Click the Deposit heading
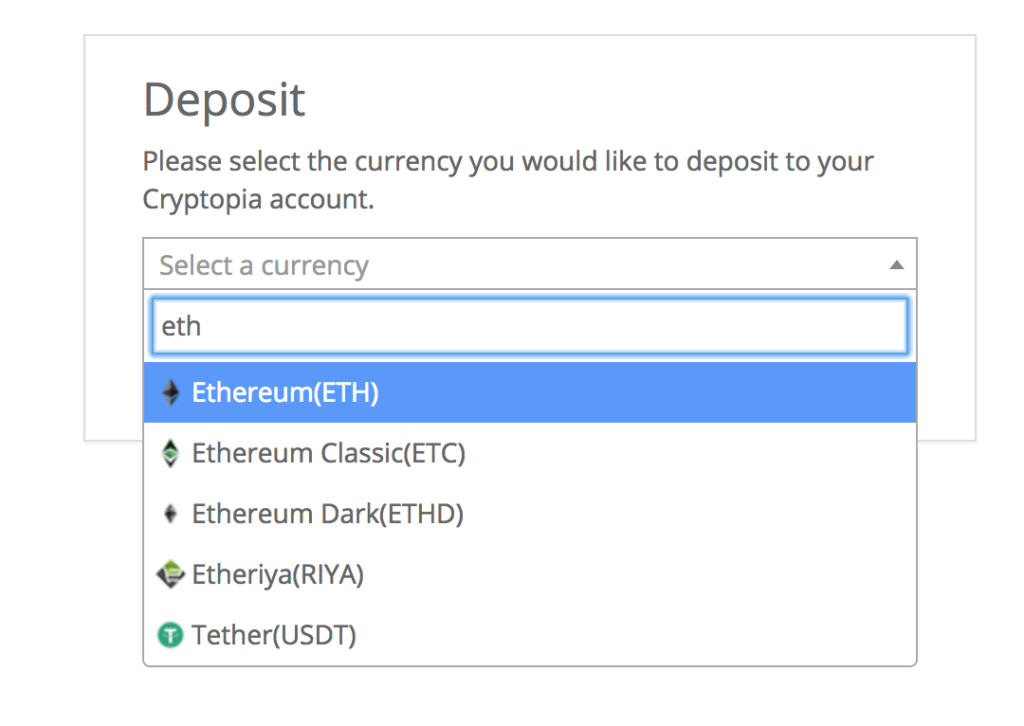Screen dimensions: 1024x726 pyautogui.click(x=224, y=100)
